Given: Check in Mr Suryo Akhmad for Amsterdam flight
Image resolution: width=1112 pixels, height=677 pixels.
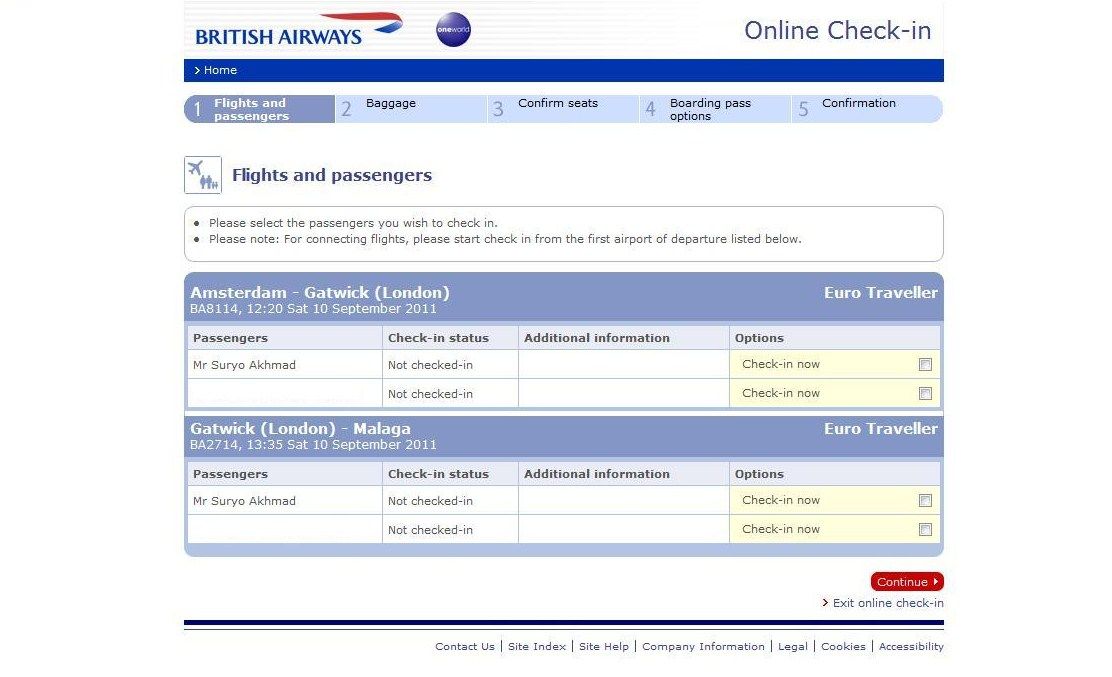Looking at the screenshot, I should [925, 365].
